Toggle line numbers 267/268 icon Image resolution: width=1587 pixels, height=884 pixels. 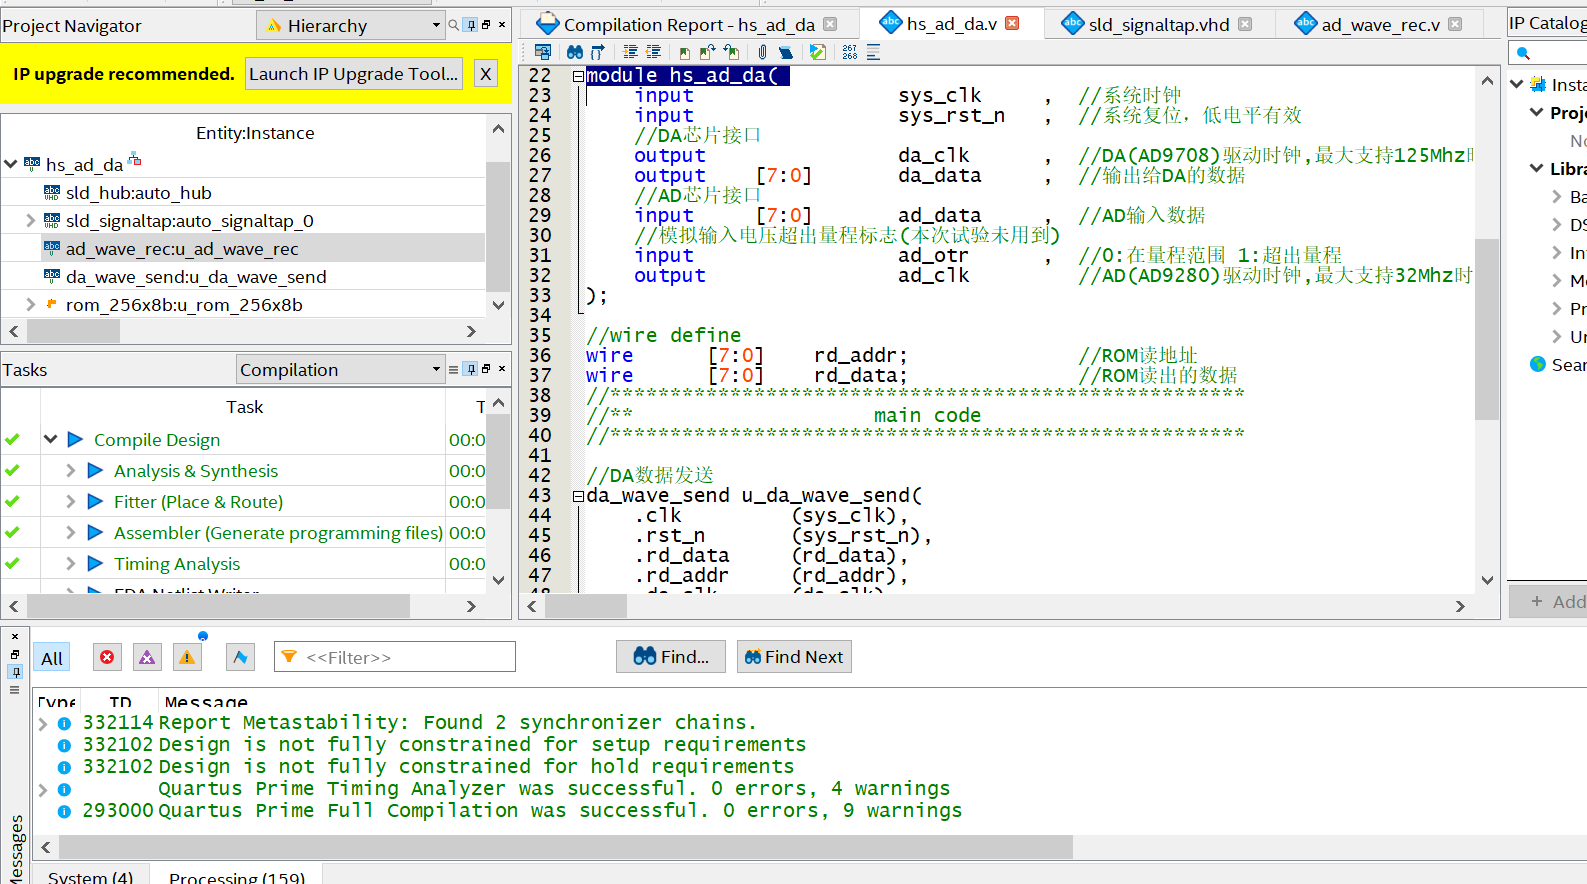pyautogui.click(x=850, y=52)
